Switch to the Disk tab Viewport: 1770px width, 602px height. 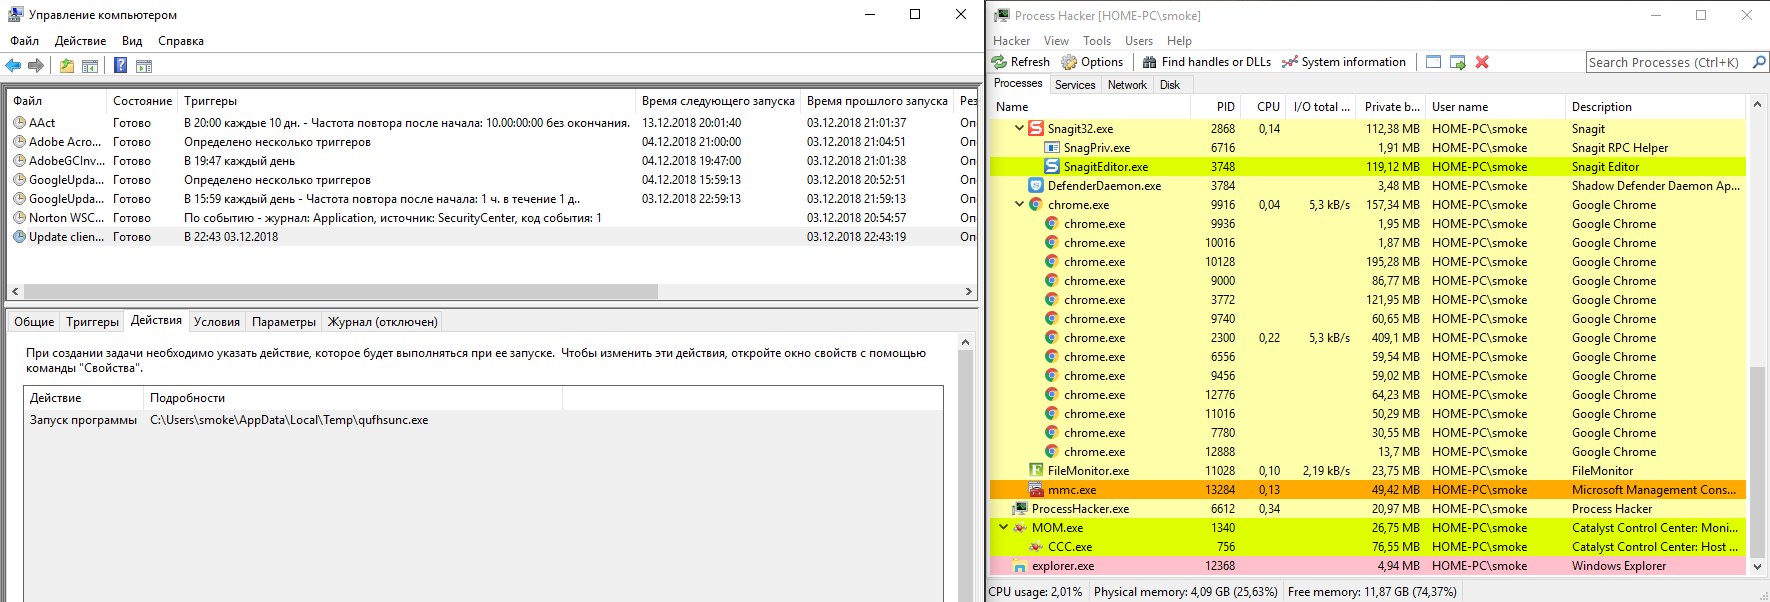point(1170,85)
